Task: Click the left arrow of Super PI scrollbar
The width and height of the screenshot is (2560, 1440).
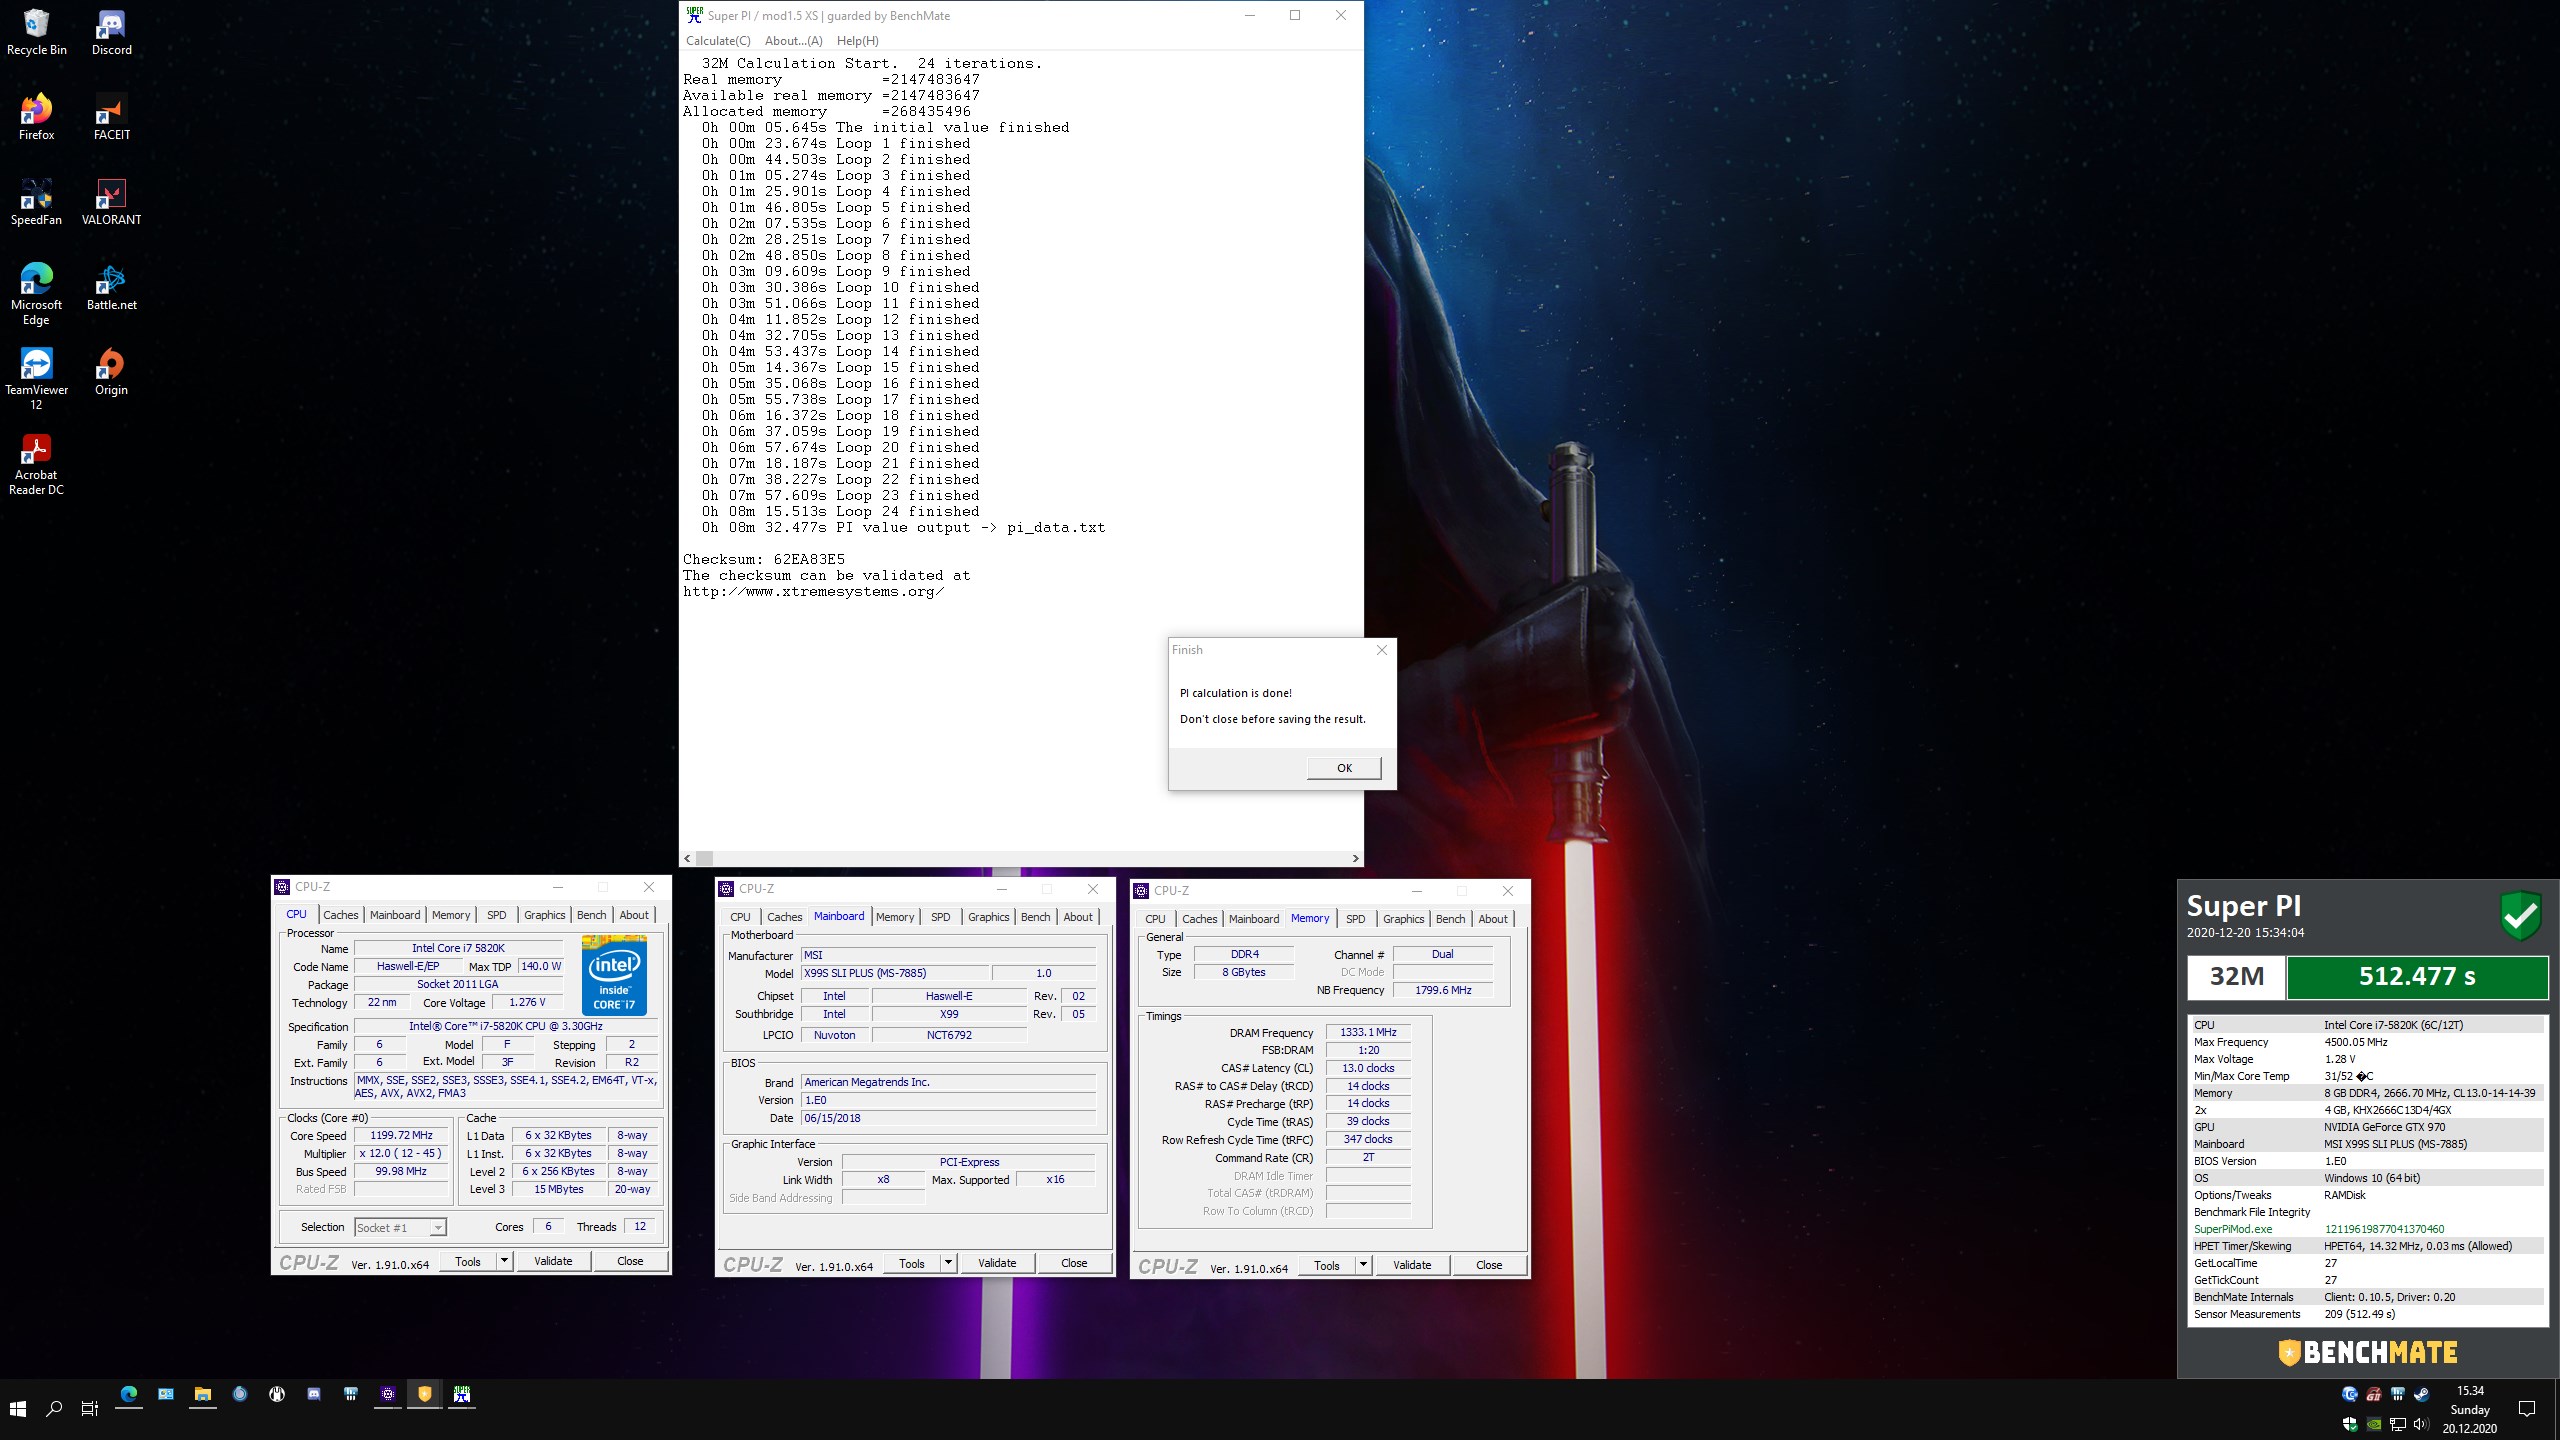Action: coord(687,858)
